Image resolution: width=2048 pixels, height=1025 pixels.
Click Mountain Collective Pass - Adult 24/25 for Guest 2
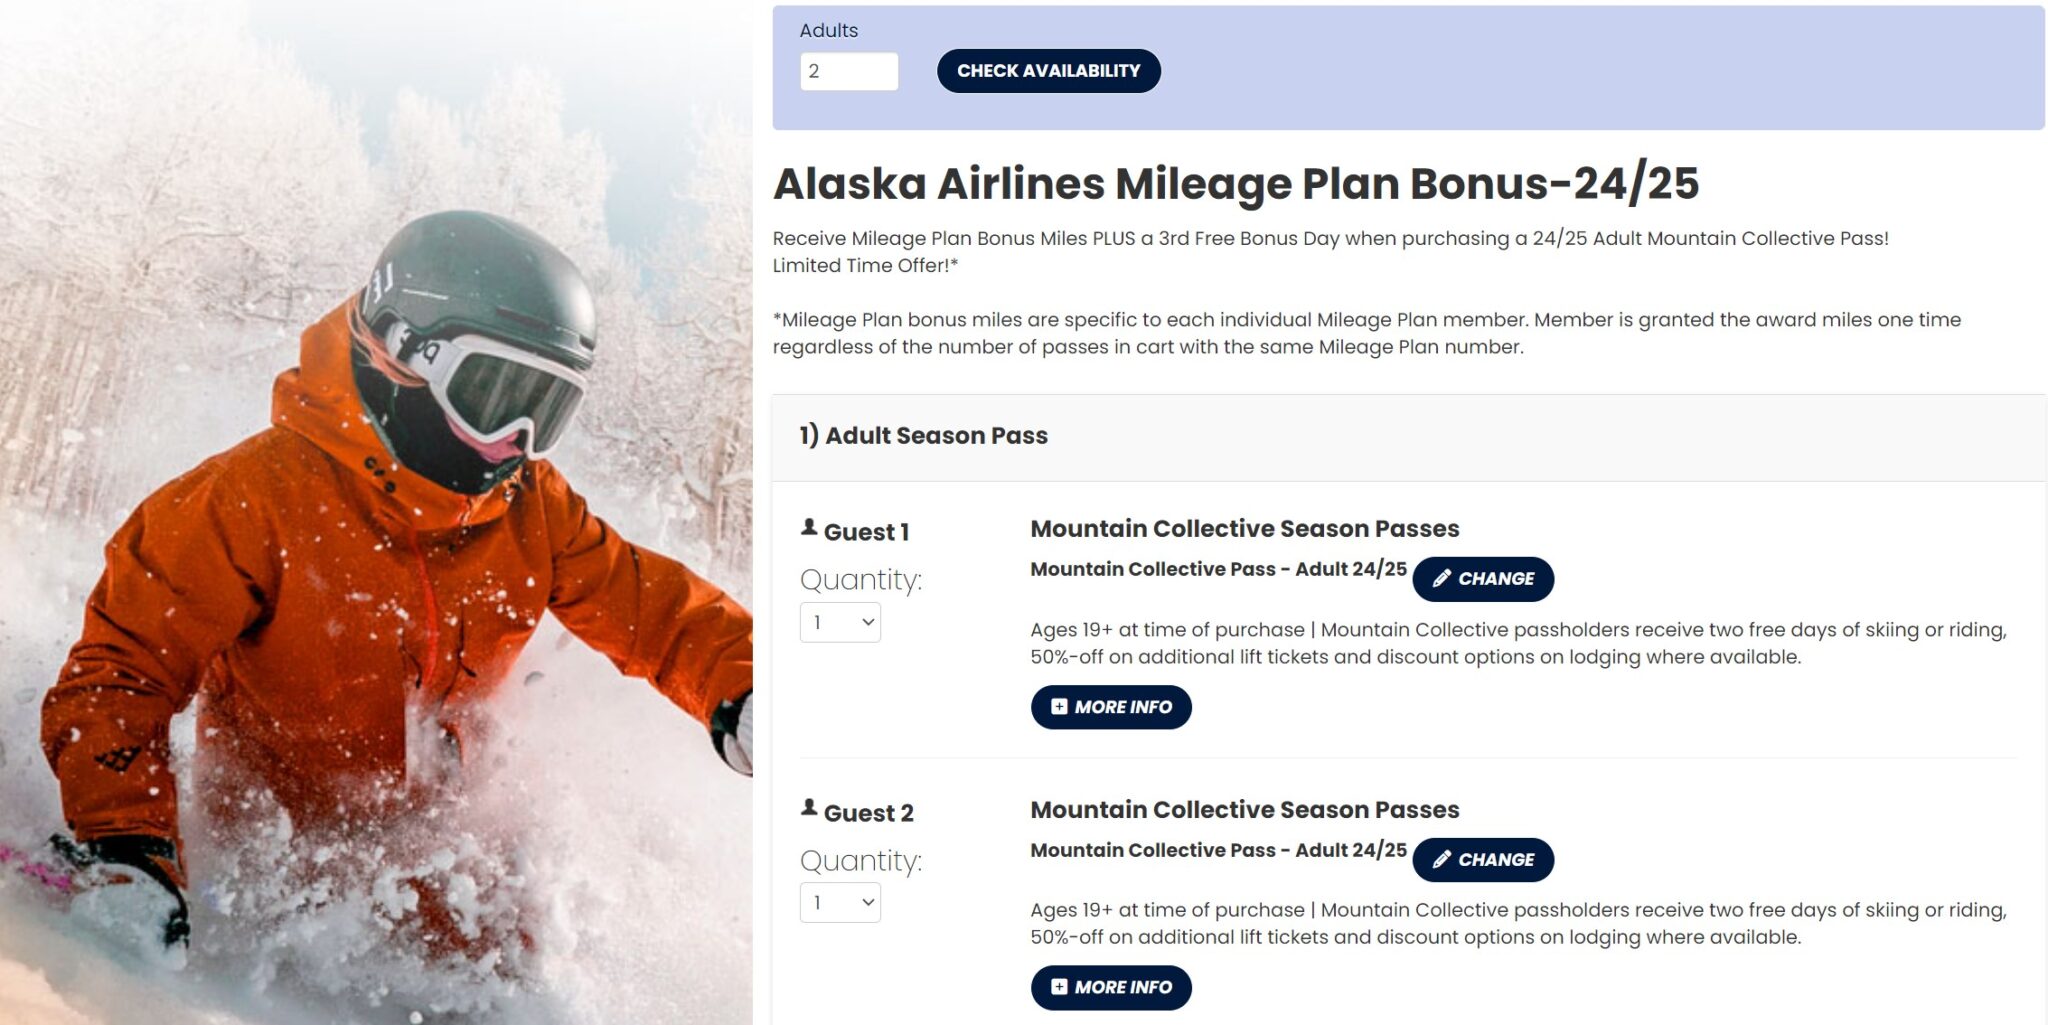[x=1217, y=850]
